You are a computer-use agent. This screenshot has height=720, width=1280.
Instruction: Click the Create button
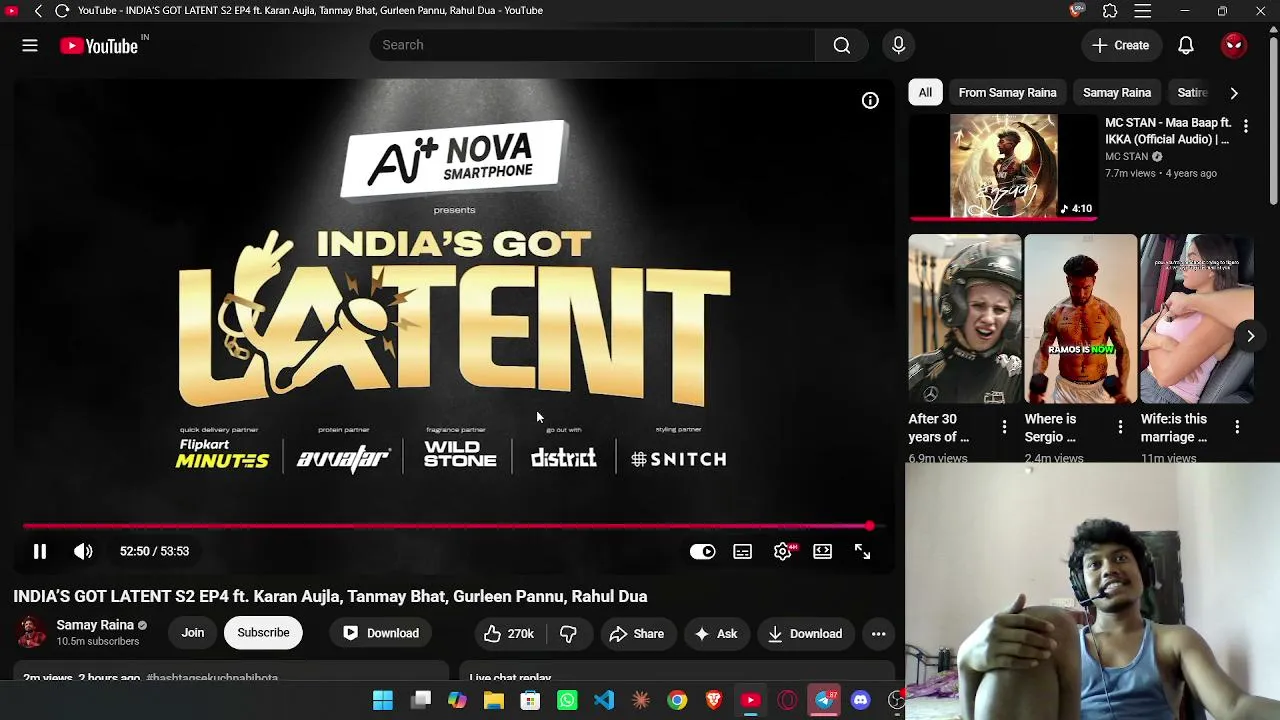coord(1121,45)
